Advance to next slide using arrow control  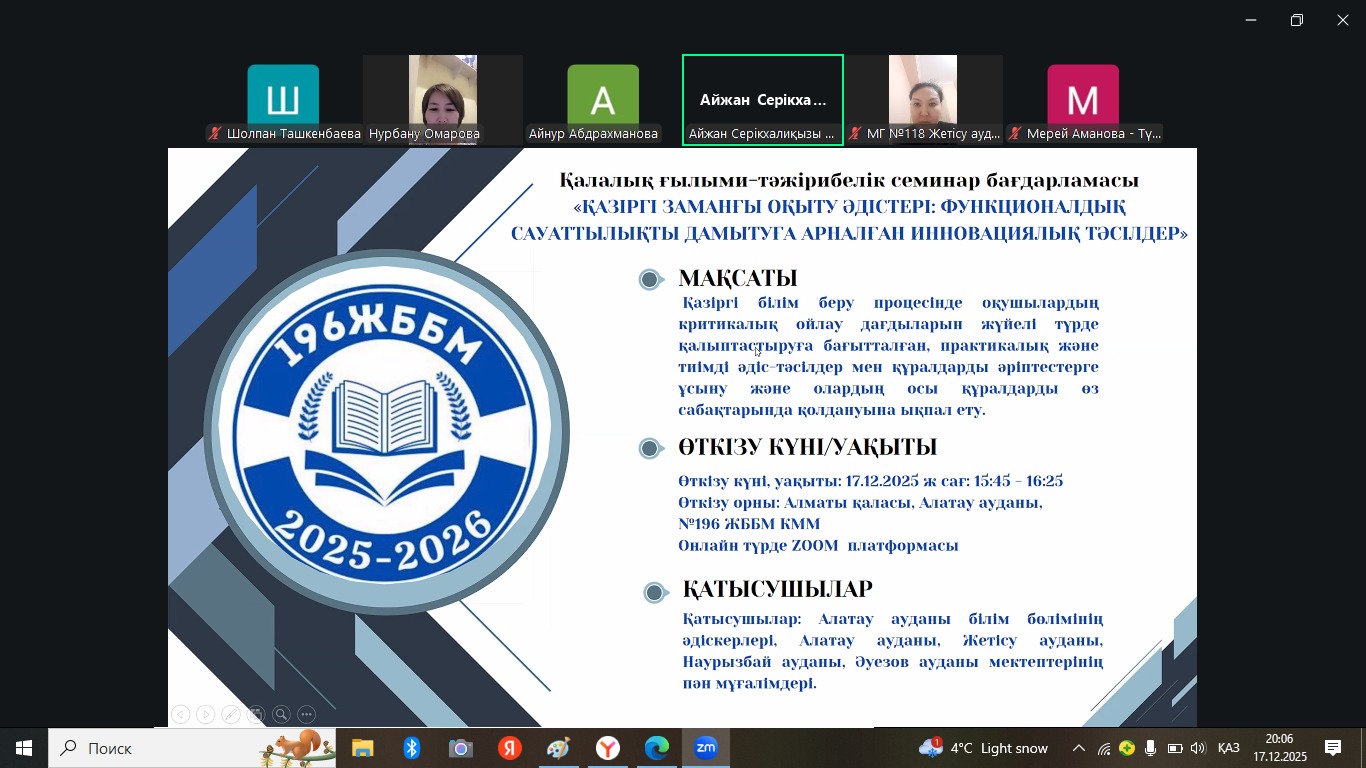[x=205, y=714]
